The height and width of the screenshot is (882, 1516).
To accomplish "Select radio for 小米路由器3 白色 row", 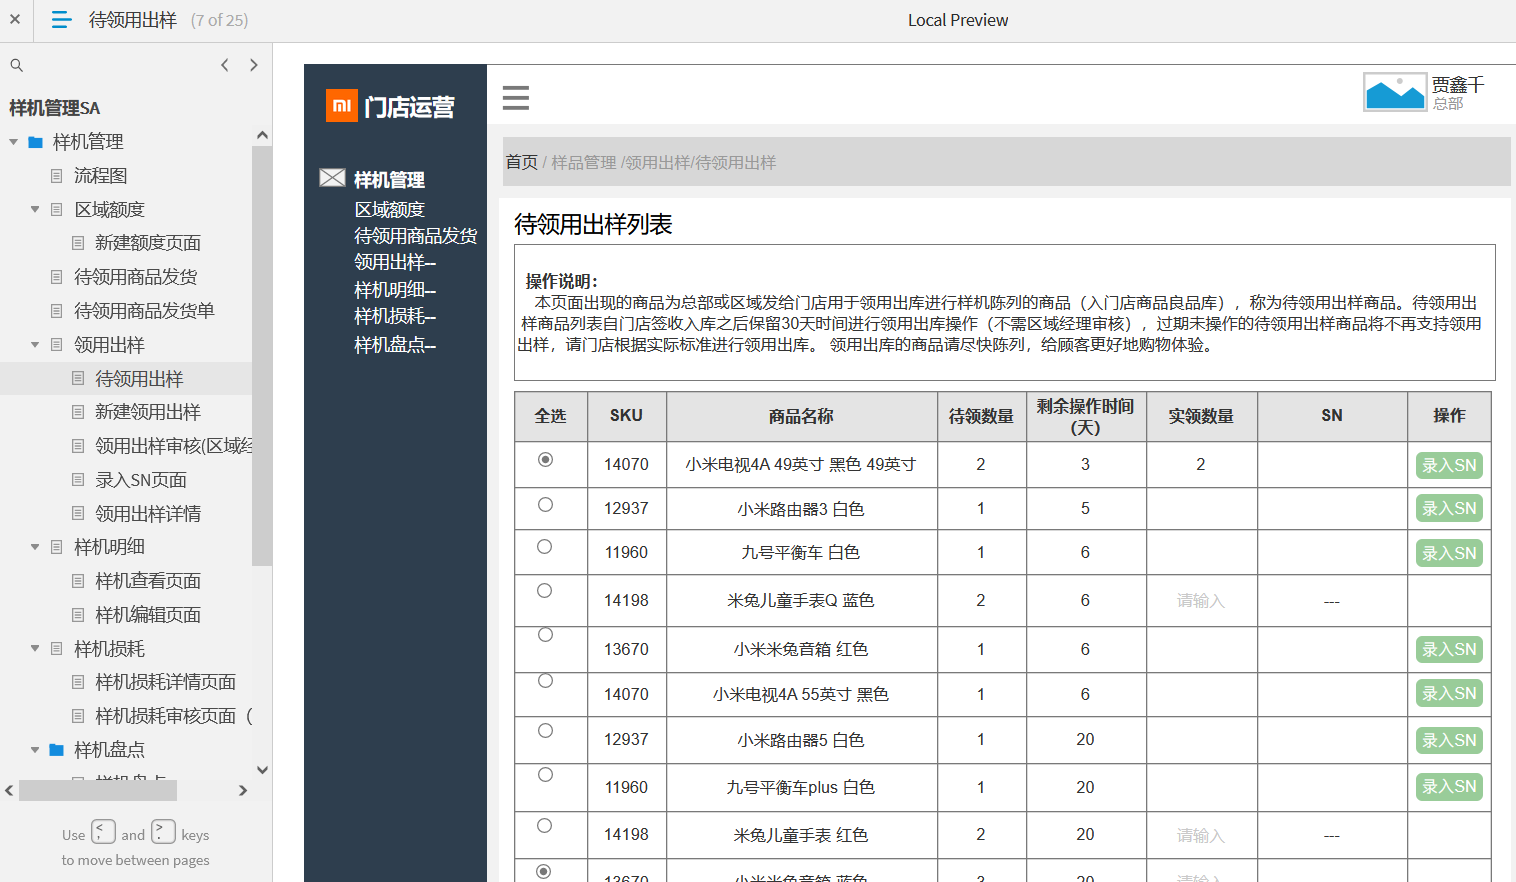I will point(545,505).
